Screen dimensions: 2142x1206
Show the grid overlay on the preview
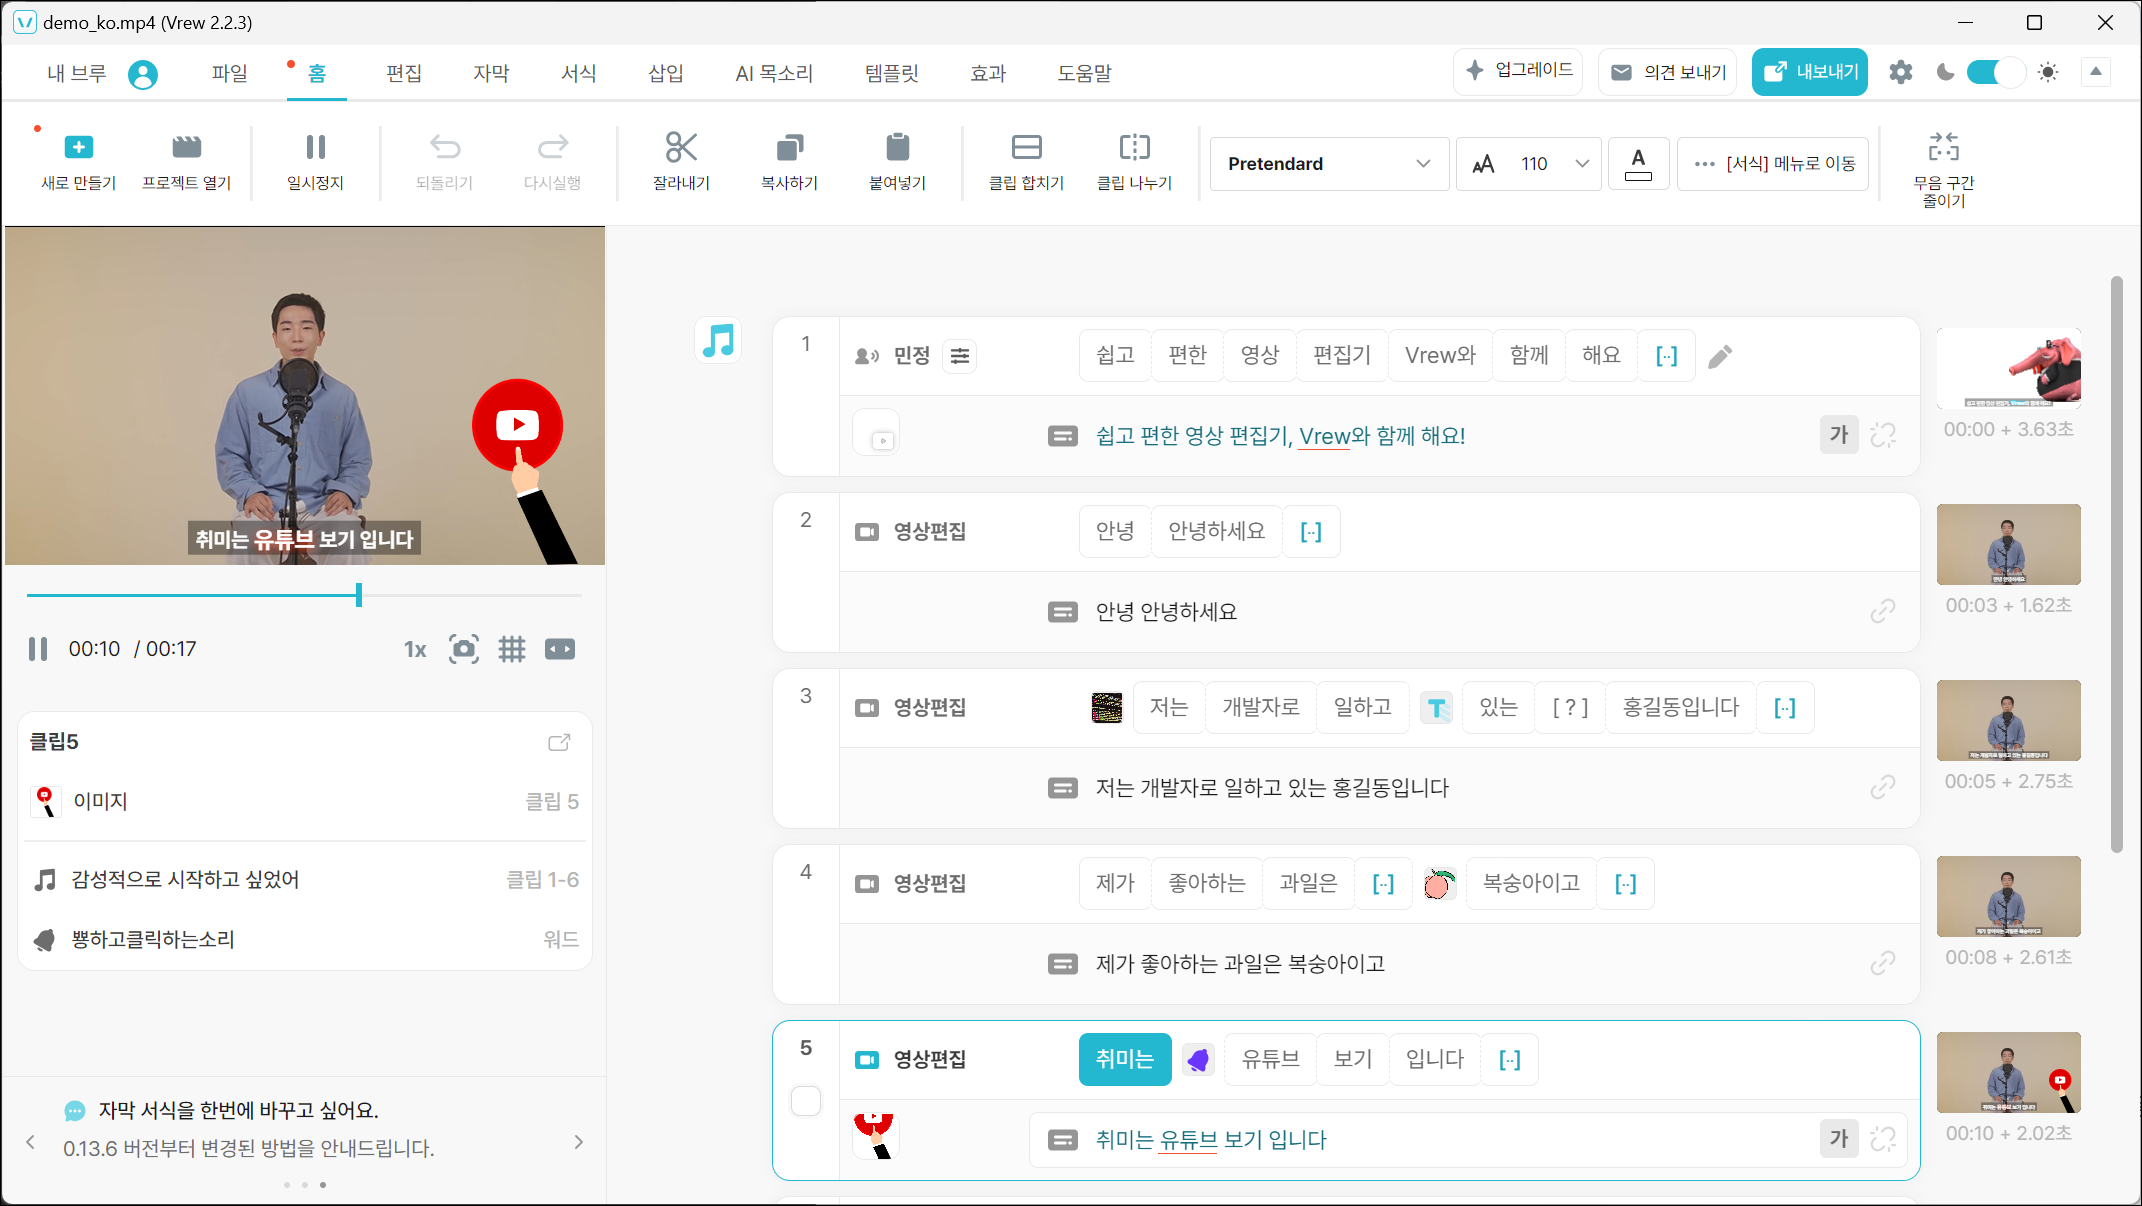[x=512, y=649]
